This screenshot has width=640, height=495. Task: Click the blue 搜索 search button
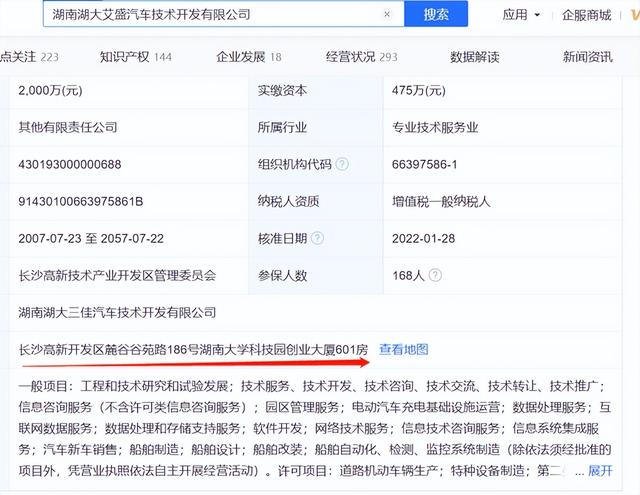coord(436,14)
